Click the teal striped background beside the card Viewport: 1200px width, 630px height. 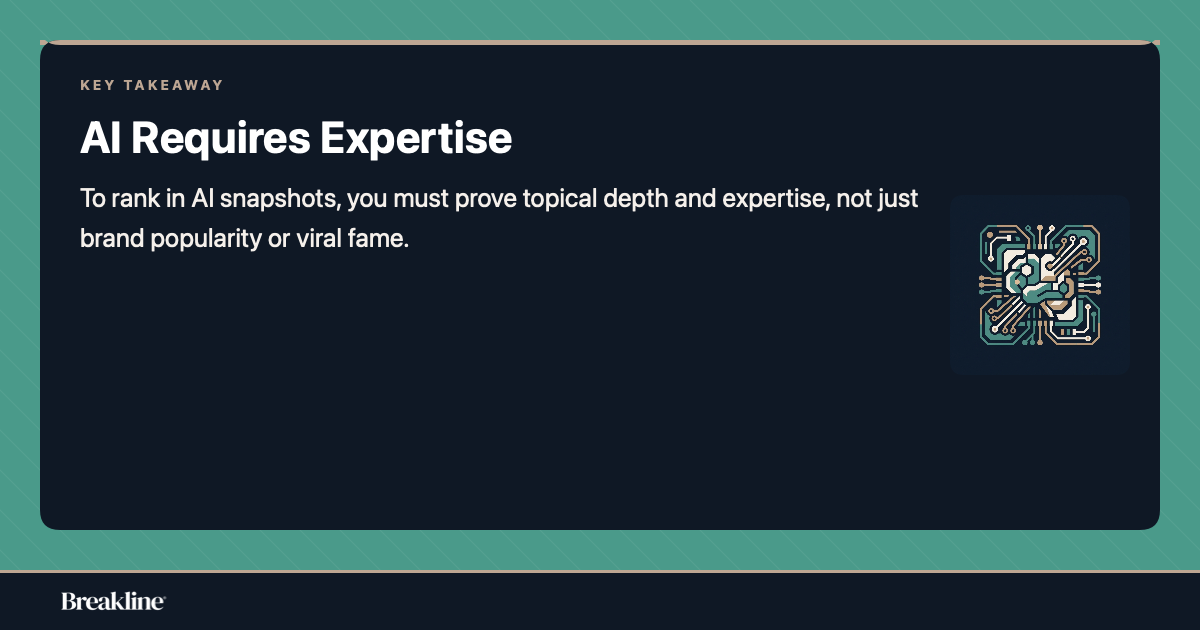(19, 300)
